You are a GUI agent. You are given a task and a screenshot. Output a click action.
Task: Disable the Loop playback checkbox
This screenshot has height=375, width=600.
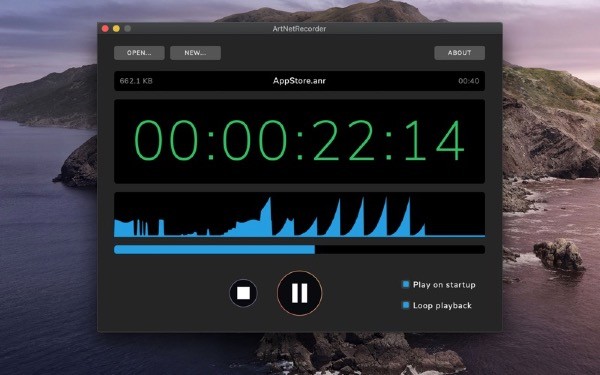click(406, 305)
